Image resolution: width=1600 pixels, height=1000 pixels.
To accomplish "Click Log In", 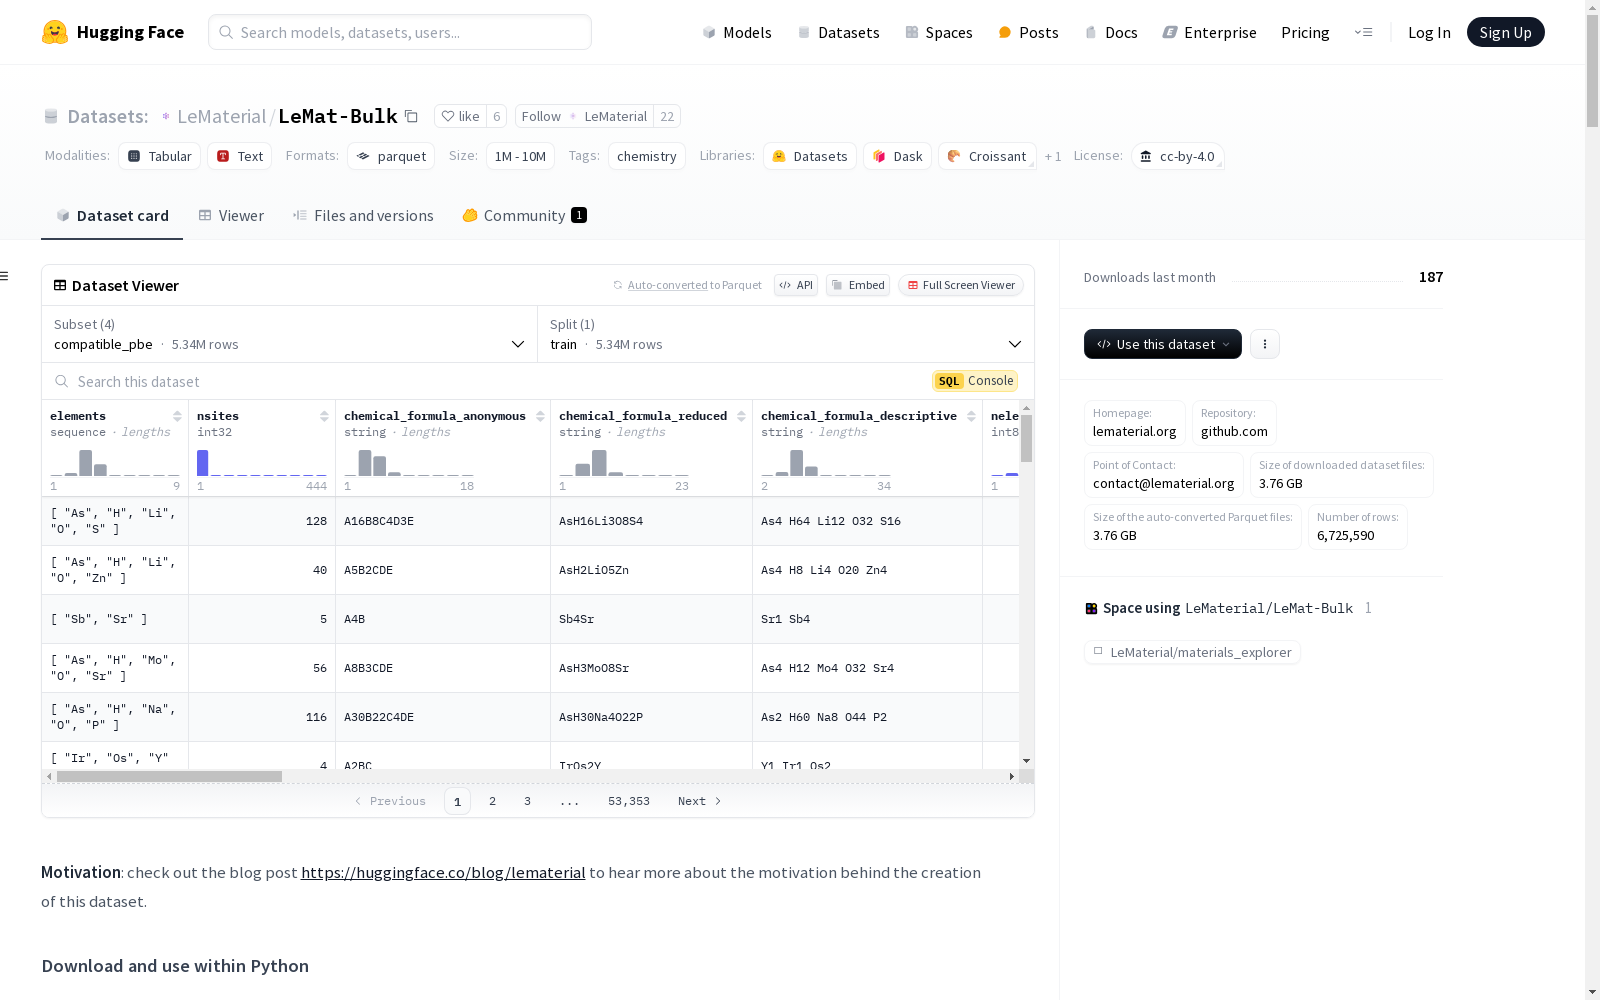I will (1429, 32).
